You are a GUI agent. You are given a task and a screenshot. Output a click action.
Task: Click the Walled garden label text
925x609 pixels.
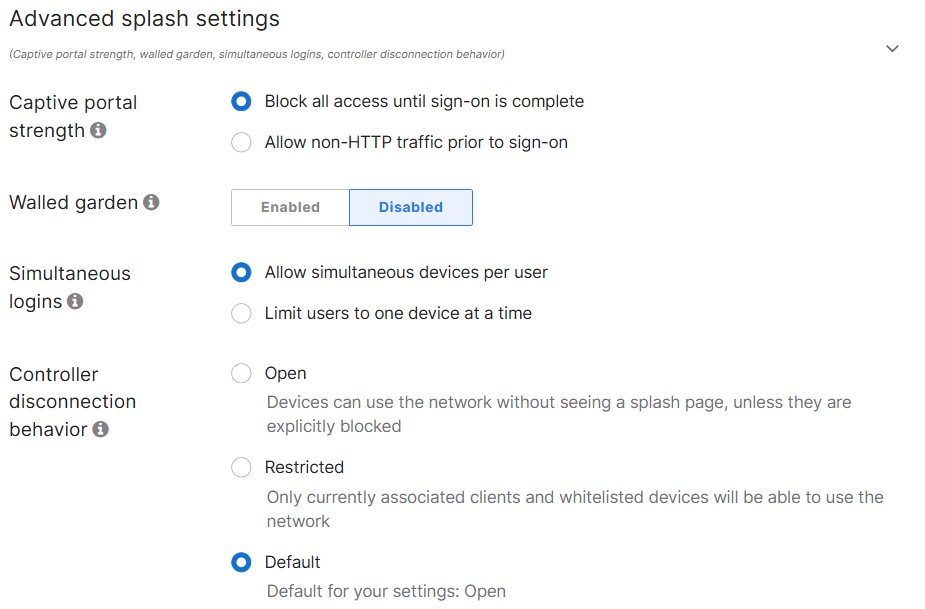coord(74,202)
